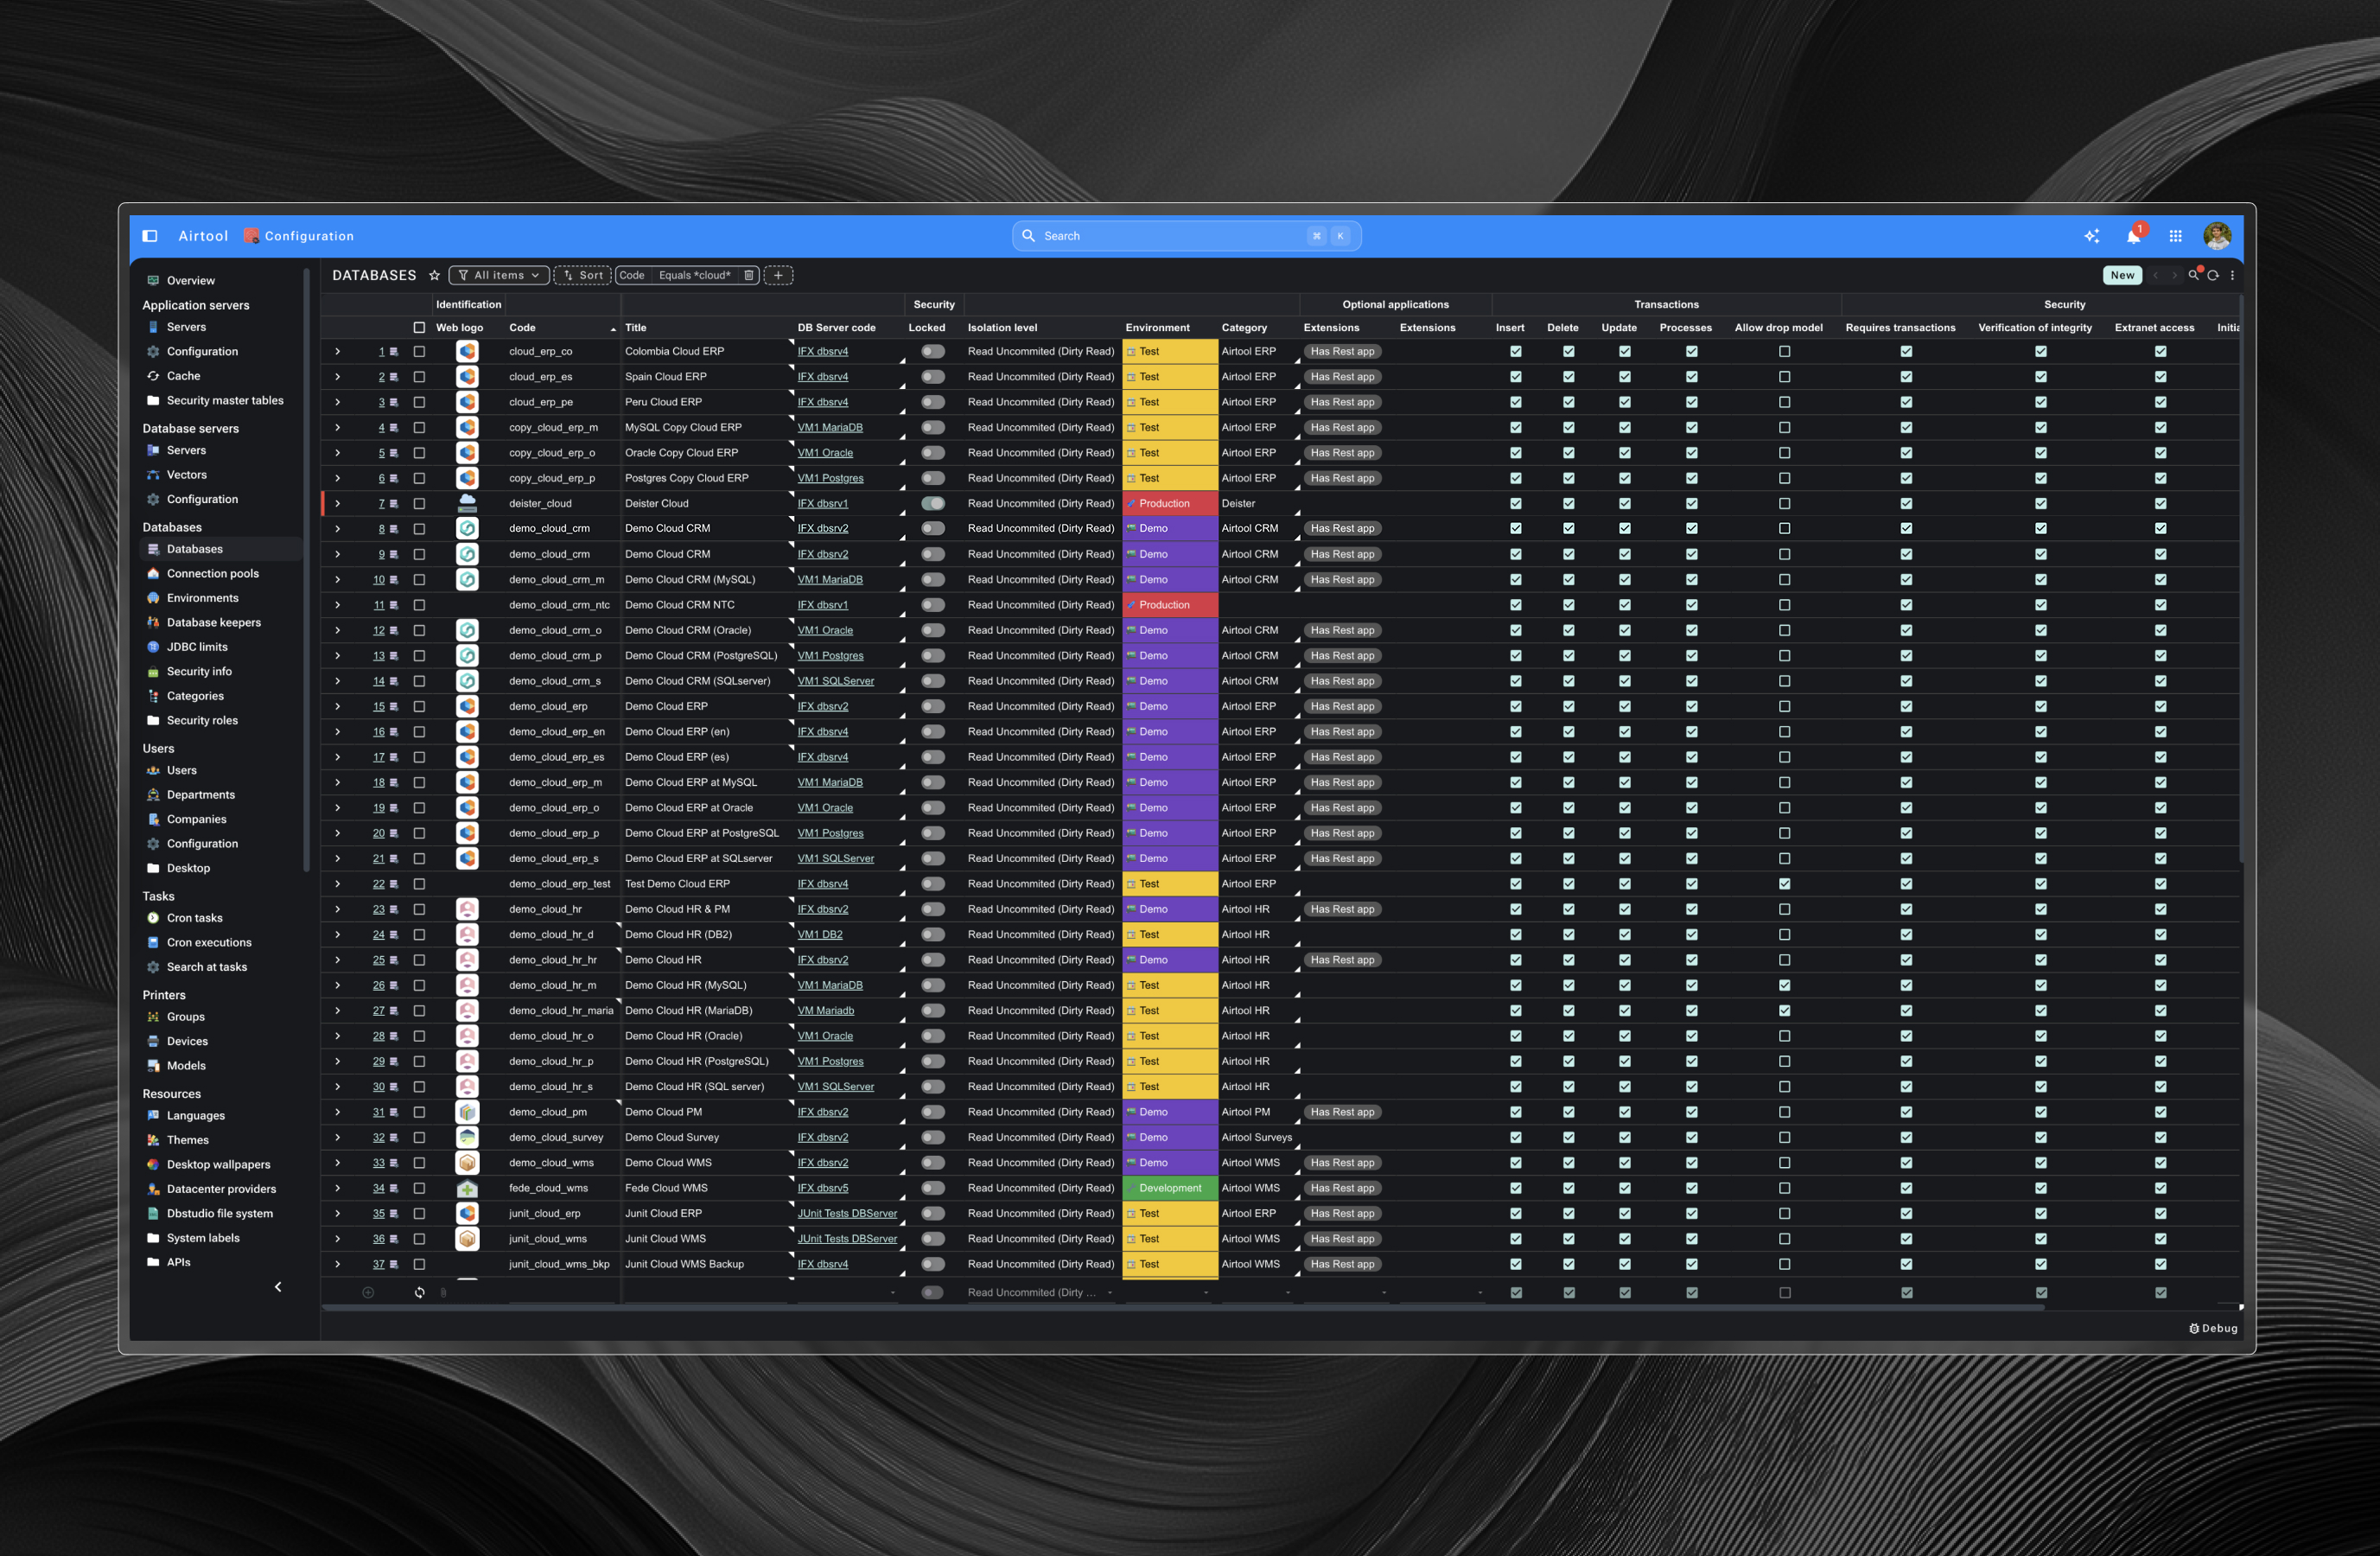Viewport: 2380px width, 1556px height.
Task: Check the select-all rows header checkbox
Action: [419, 328]
